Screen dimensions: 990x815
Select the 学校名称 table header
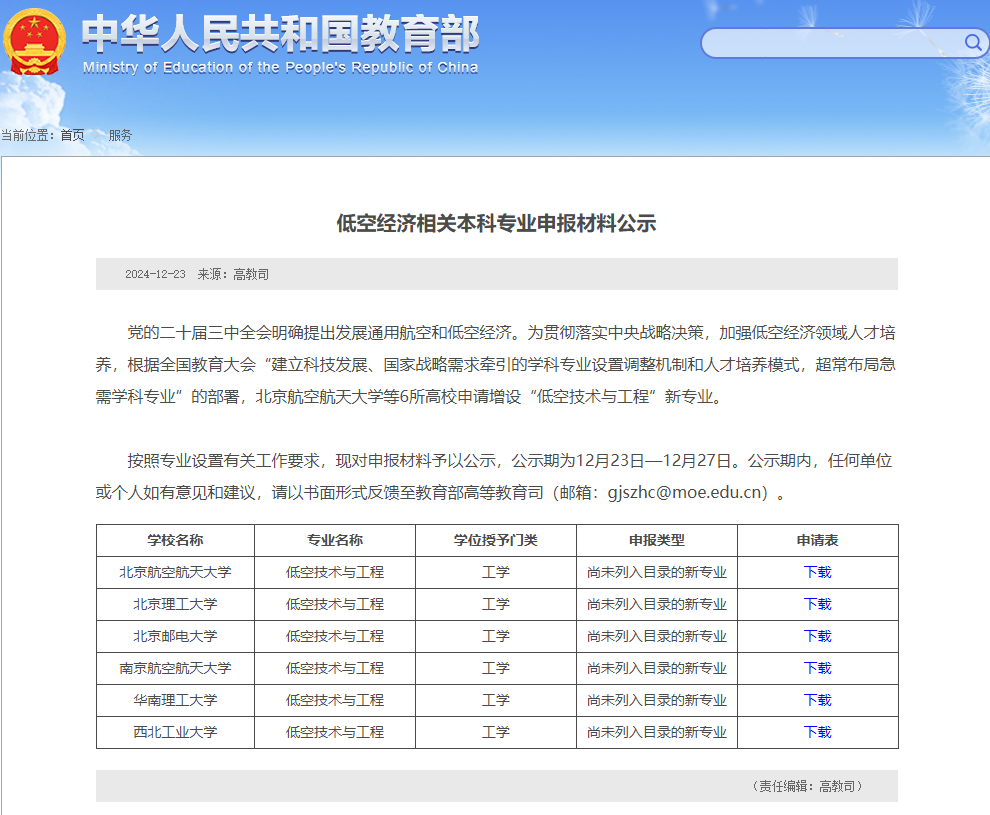(174, 540)
